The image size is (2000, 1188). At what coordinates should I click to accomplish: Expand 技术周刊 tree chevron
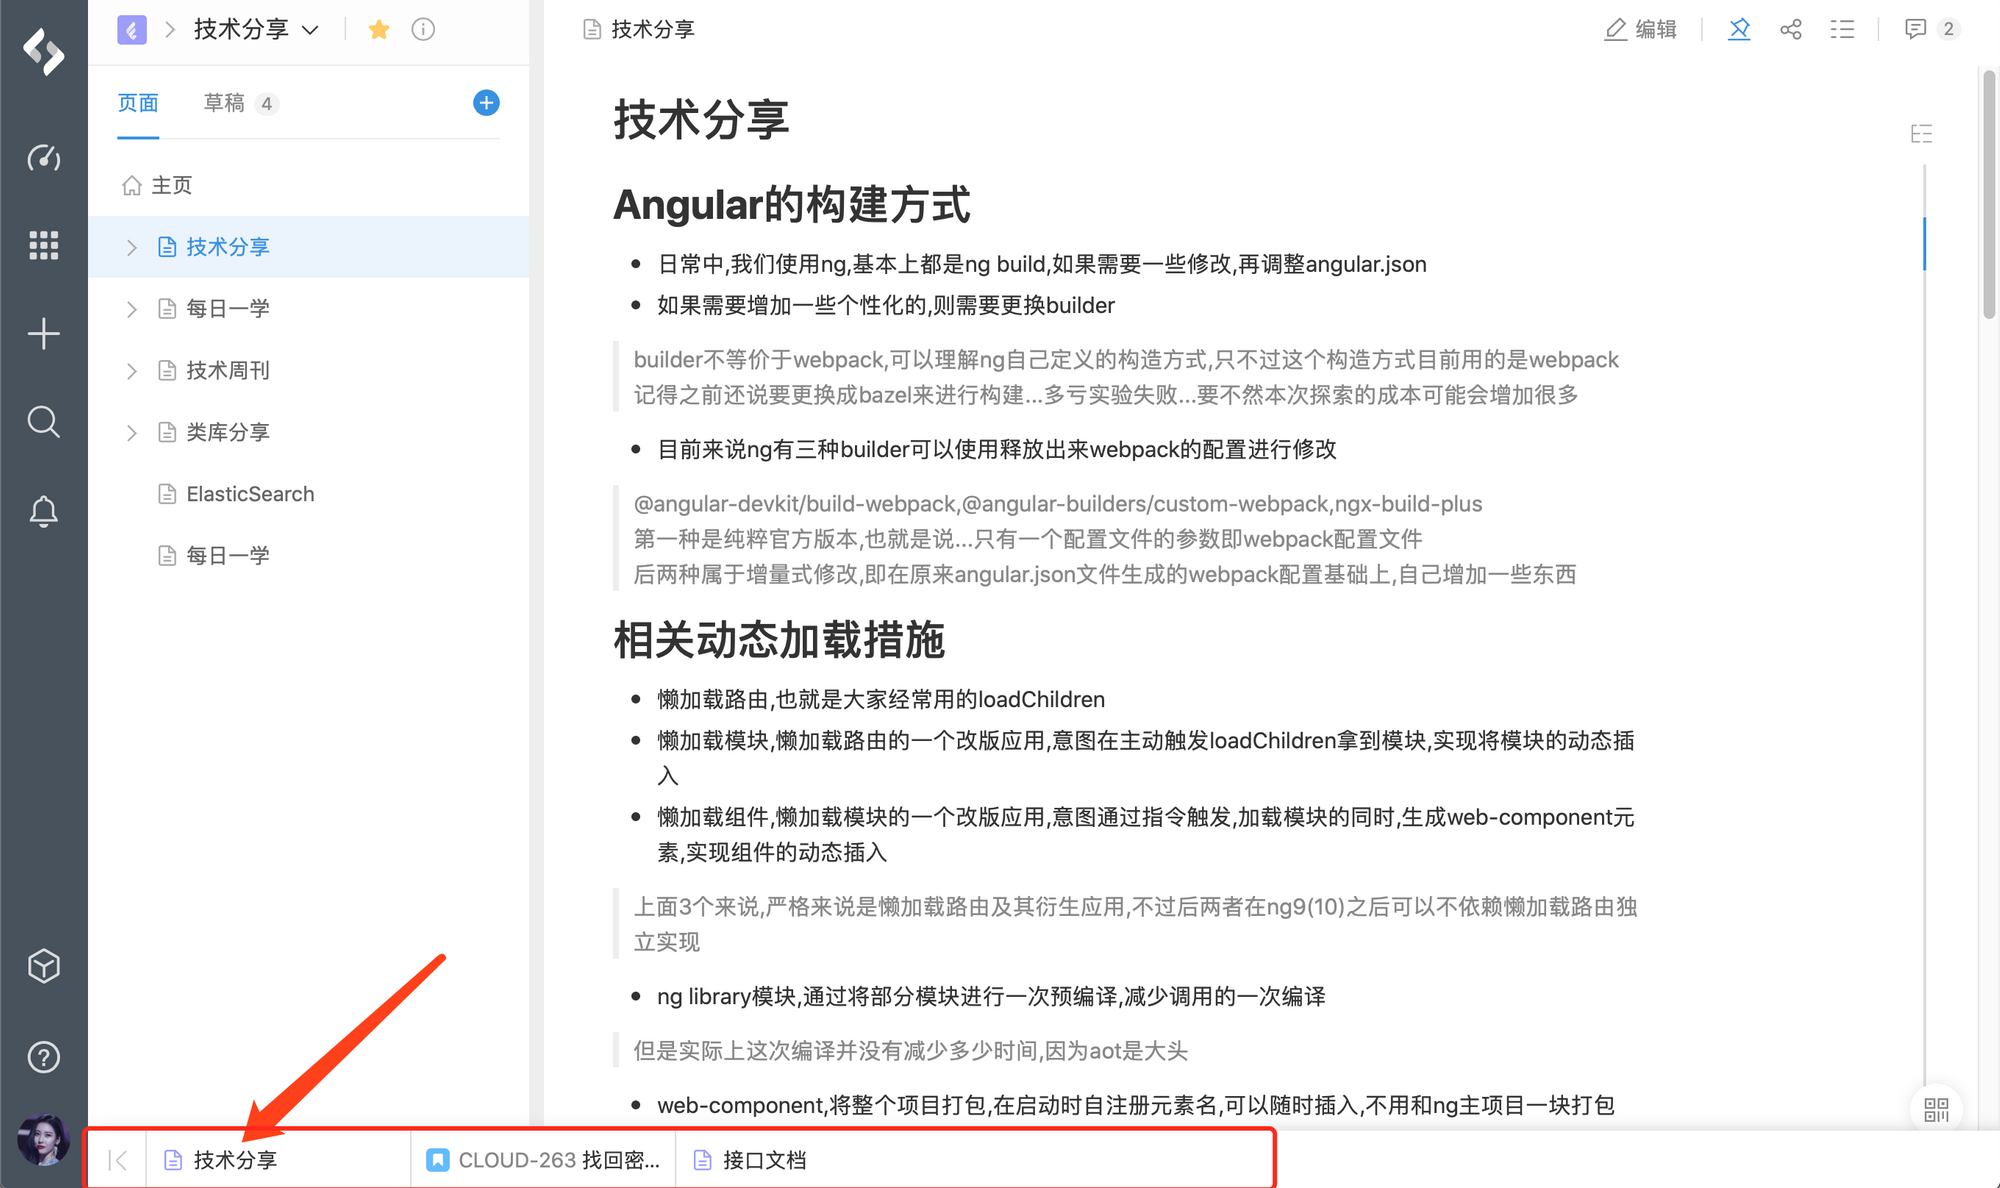tap(131, 371)
